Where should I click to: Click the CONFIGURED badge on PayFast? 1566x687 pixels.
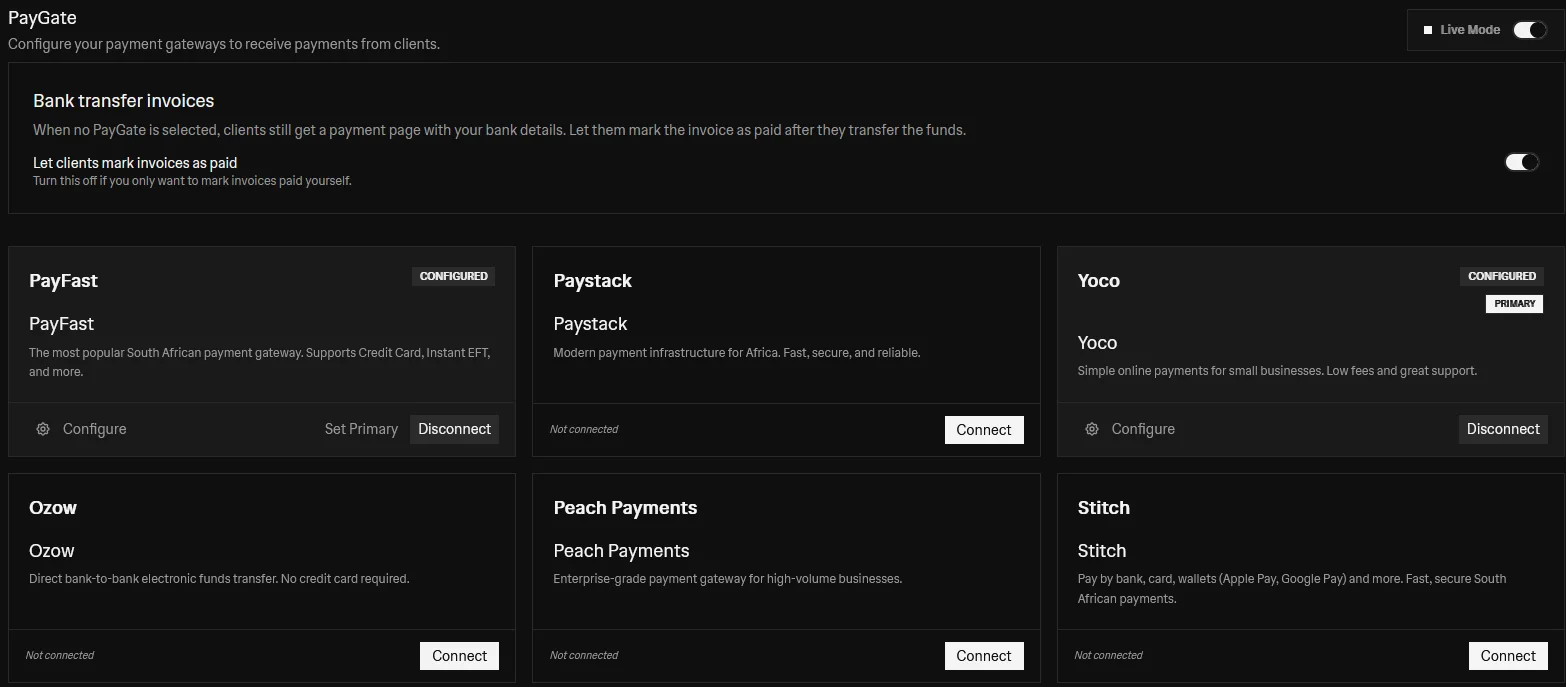click(454, 276)
